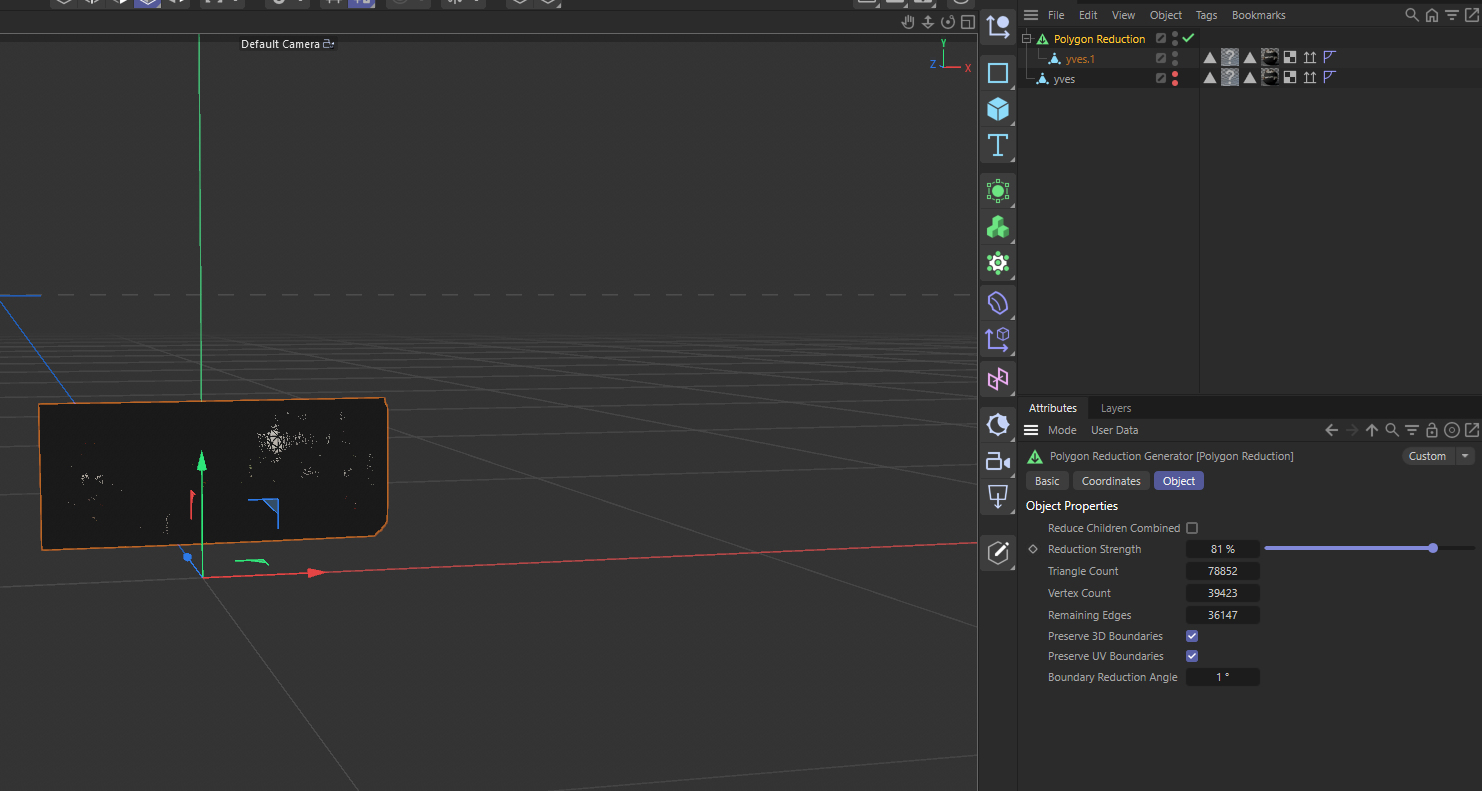Add a Camera from the camera icon
Image resolution: width=1482 pixels, height=791 pixels.
click(x=997, y=461)
